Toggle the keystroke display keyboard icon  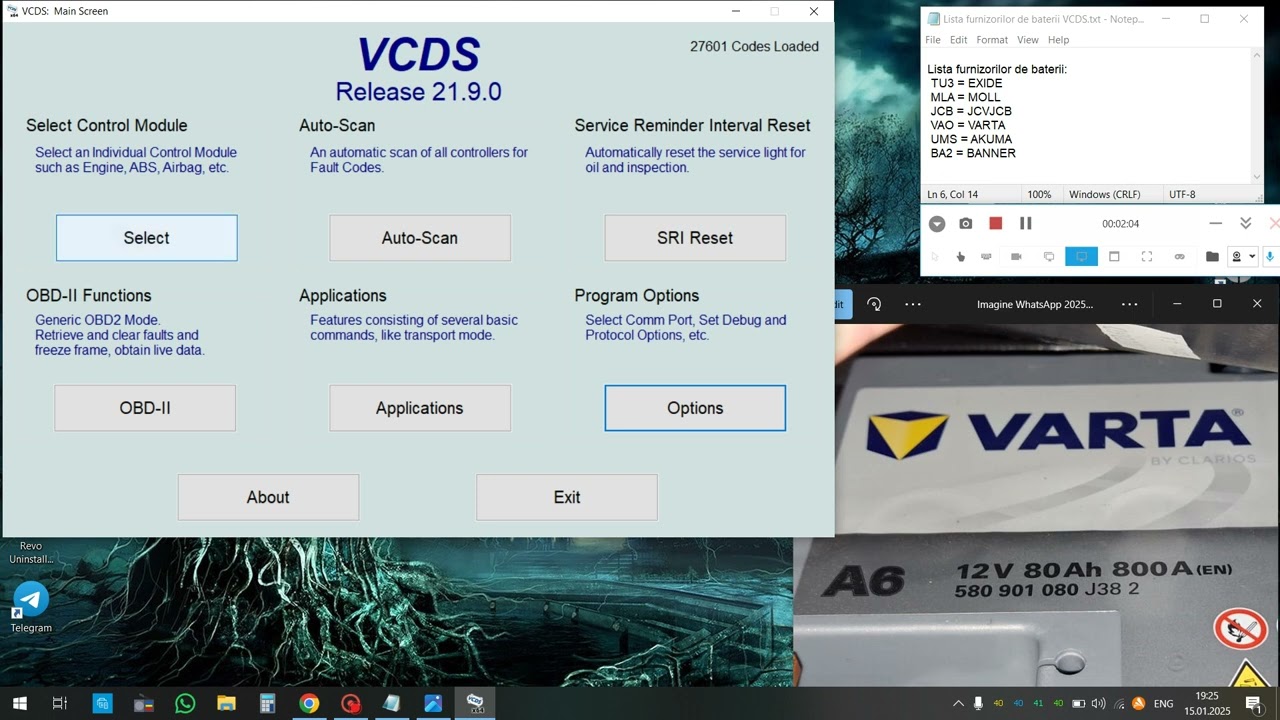click(x=986, y=257)
